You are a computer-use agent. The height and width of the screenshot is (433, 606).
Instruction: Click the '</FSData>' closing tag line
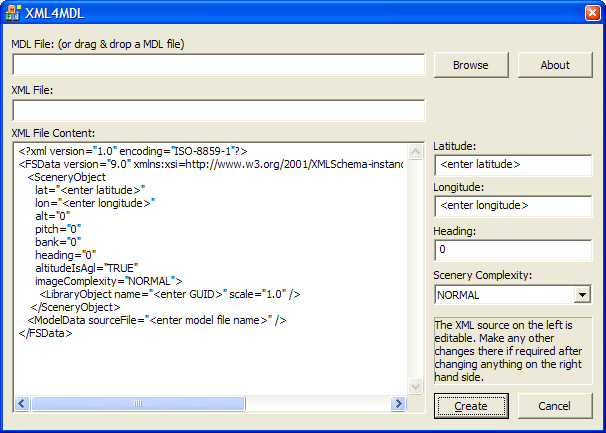(45, 333)
